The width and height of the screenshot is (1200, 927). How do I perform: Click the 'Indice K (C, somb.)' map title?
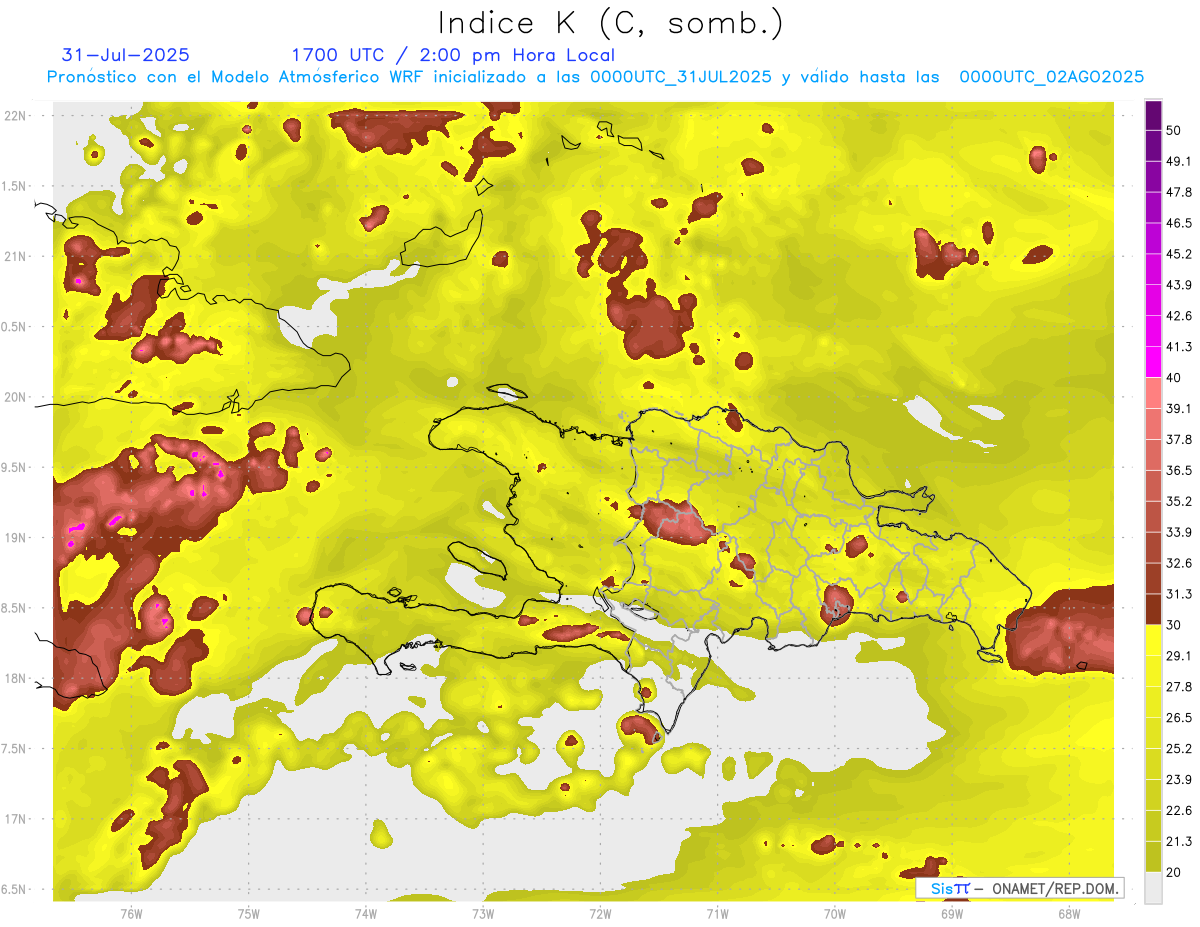[611, 22]
